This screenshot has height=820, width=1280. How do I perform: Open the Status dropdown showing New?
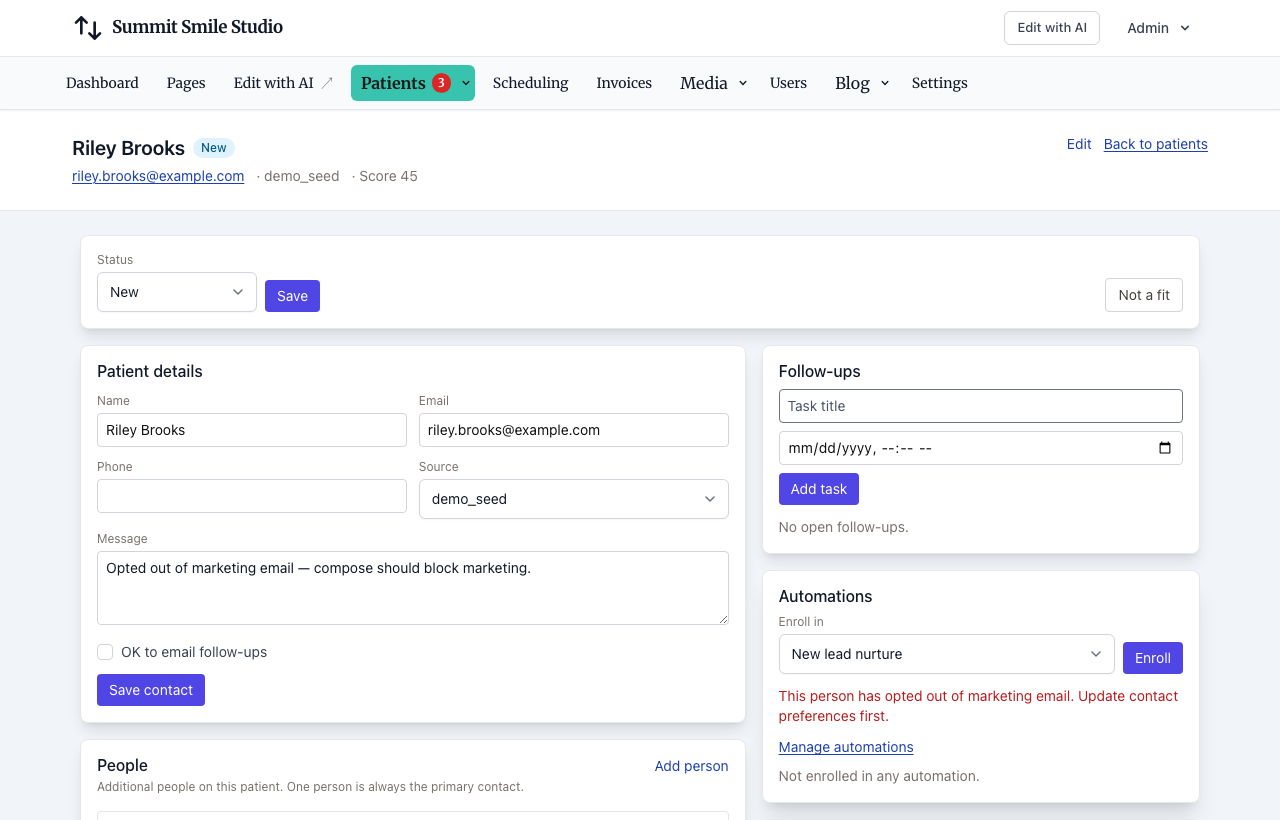click(177, 292)
